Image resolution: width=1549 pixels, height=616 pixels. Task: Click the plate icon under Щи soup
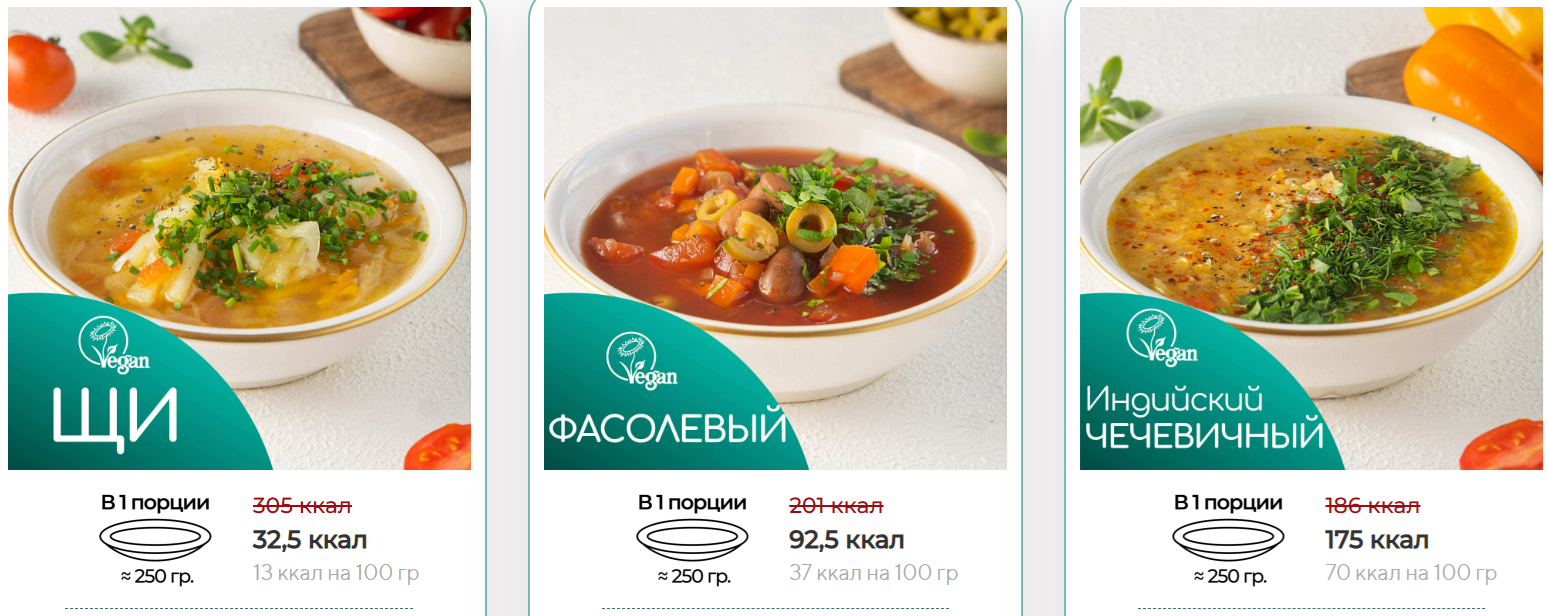pyautogui.click(x=155, y=540)
